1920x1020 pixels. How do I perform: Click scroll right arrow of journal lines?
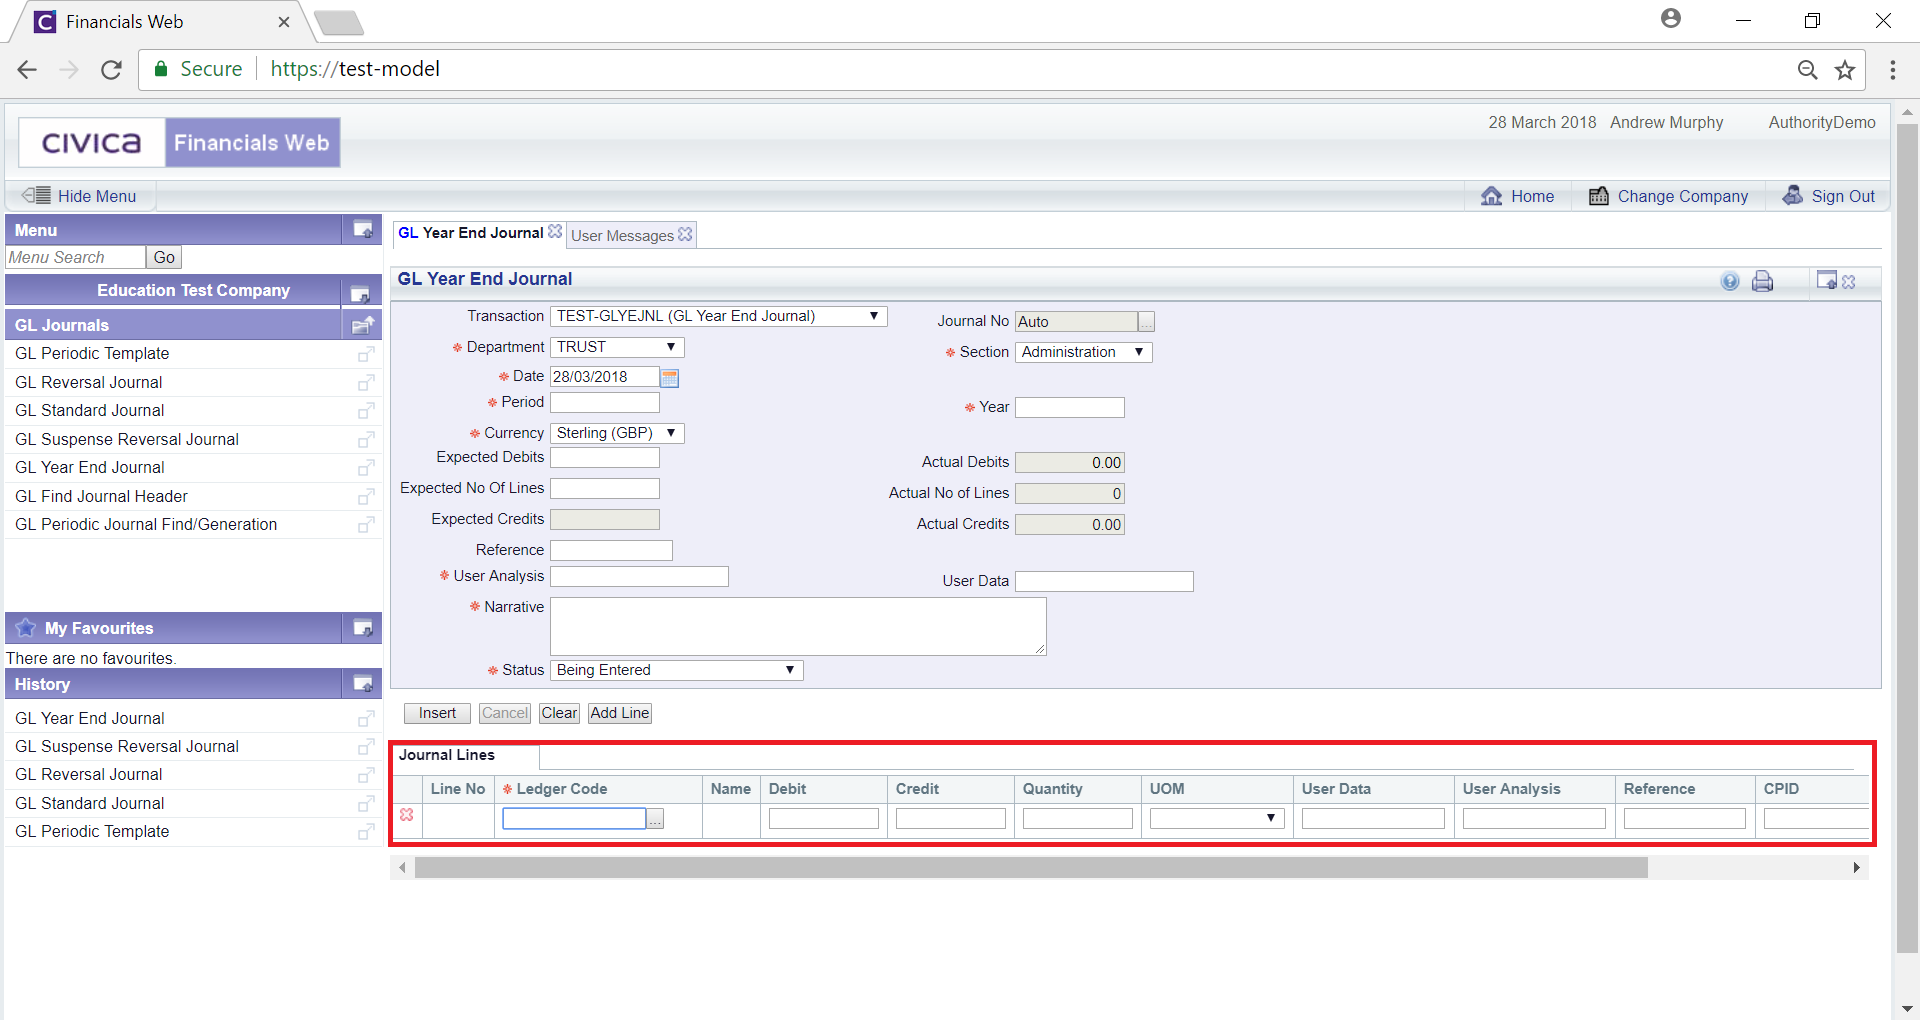(1856, 867)
